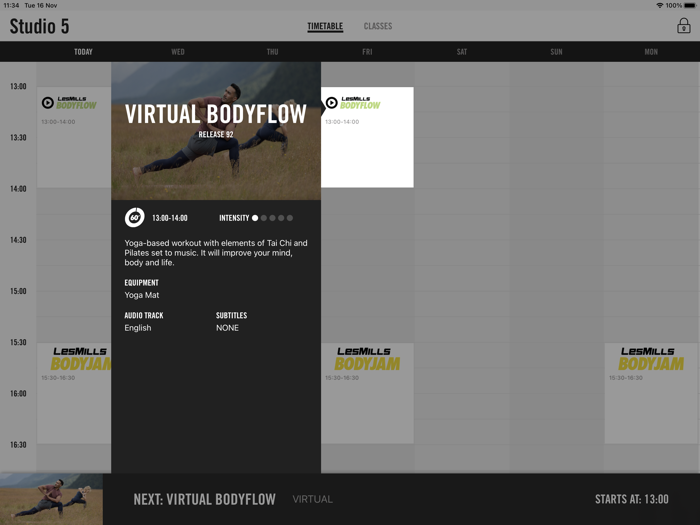Image resolution: width=700 pixels, height=525 pixels.
Task: Tap the lock icon in the header
Action: tap(683, 26)
